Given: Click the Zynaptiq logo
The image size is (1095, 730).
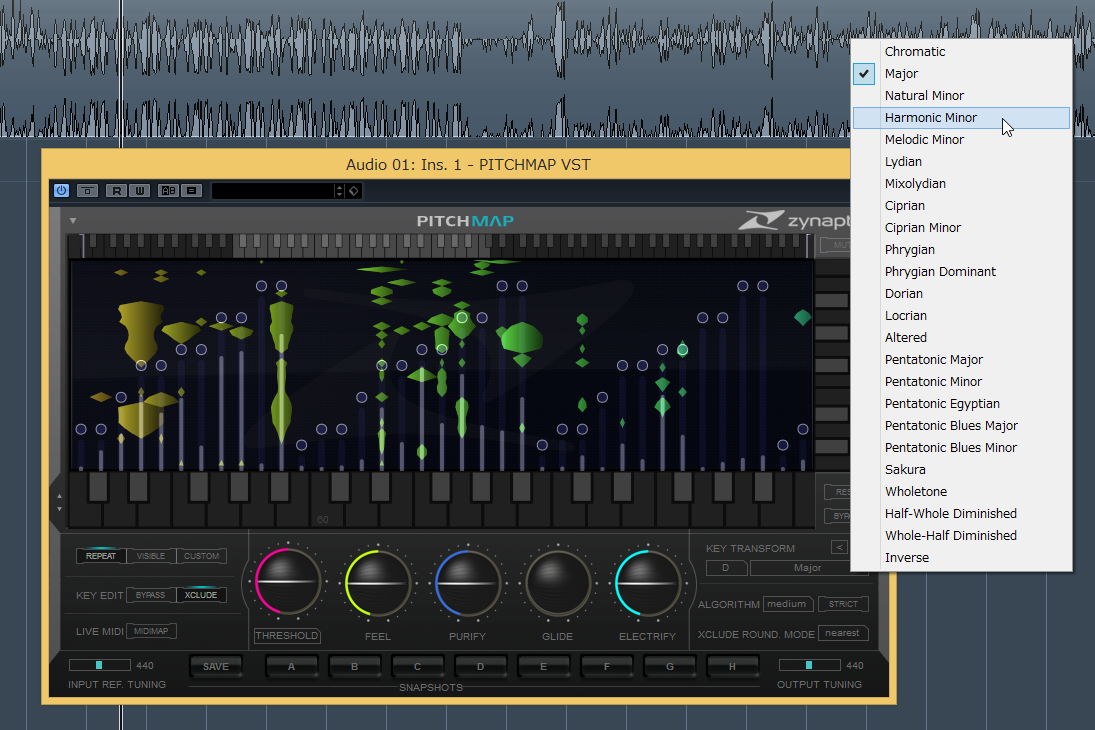Looking at the screenshot, I should point(795,221).
